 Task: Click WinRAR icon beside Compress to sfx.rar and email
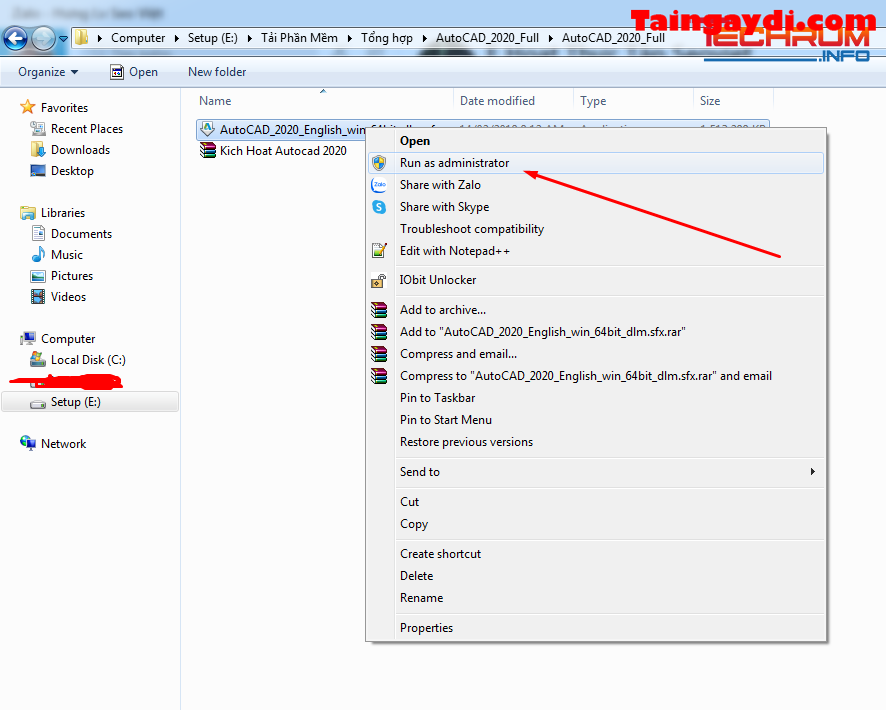(379, 376)
